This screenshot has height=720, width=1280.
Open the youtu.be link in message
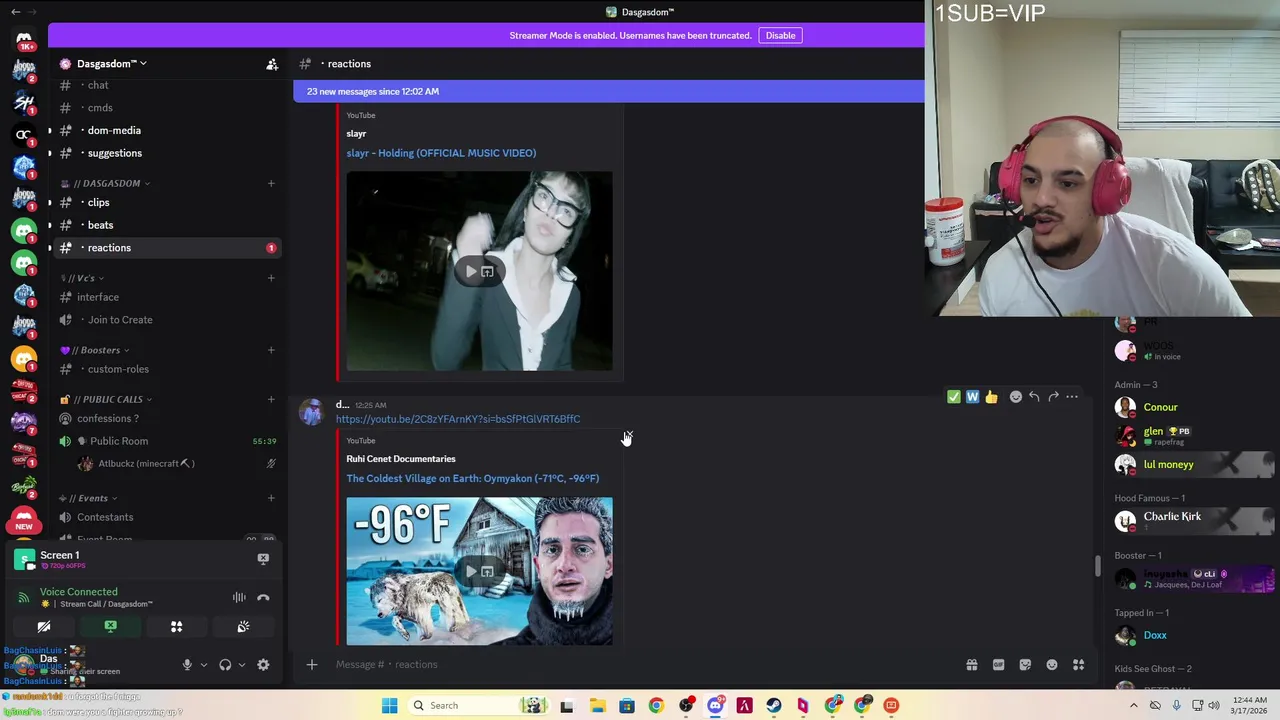click(x=458, y=419)
